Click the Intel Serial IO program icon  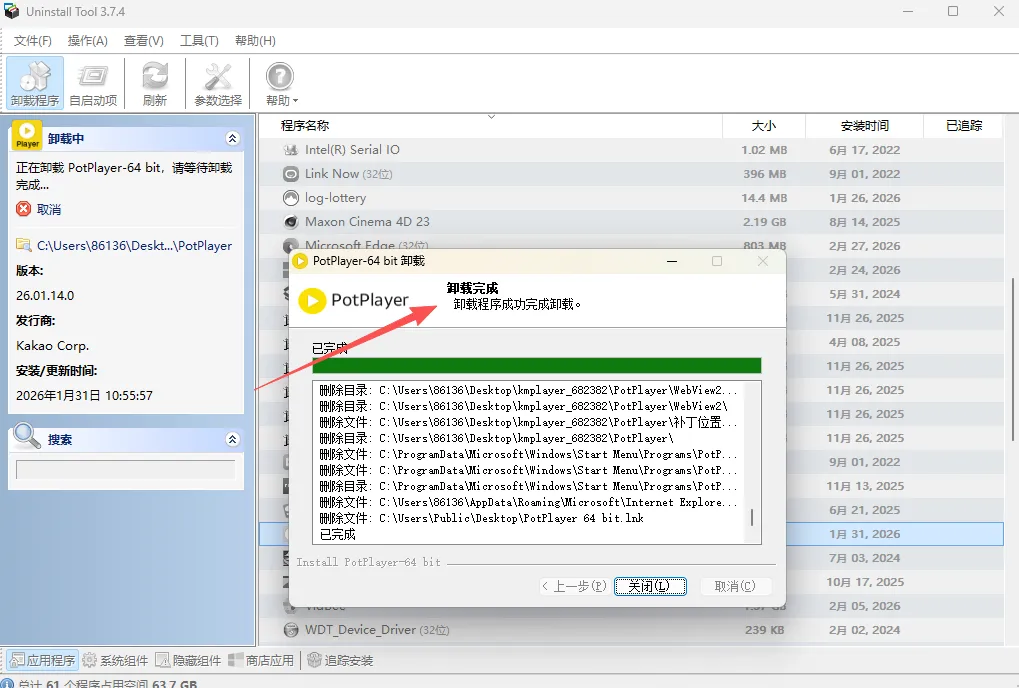[290, 150]
